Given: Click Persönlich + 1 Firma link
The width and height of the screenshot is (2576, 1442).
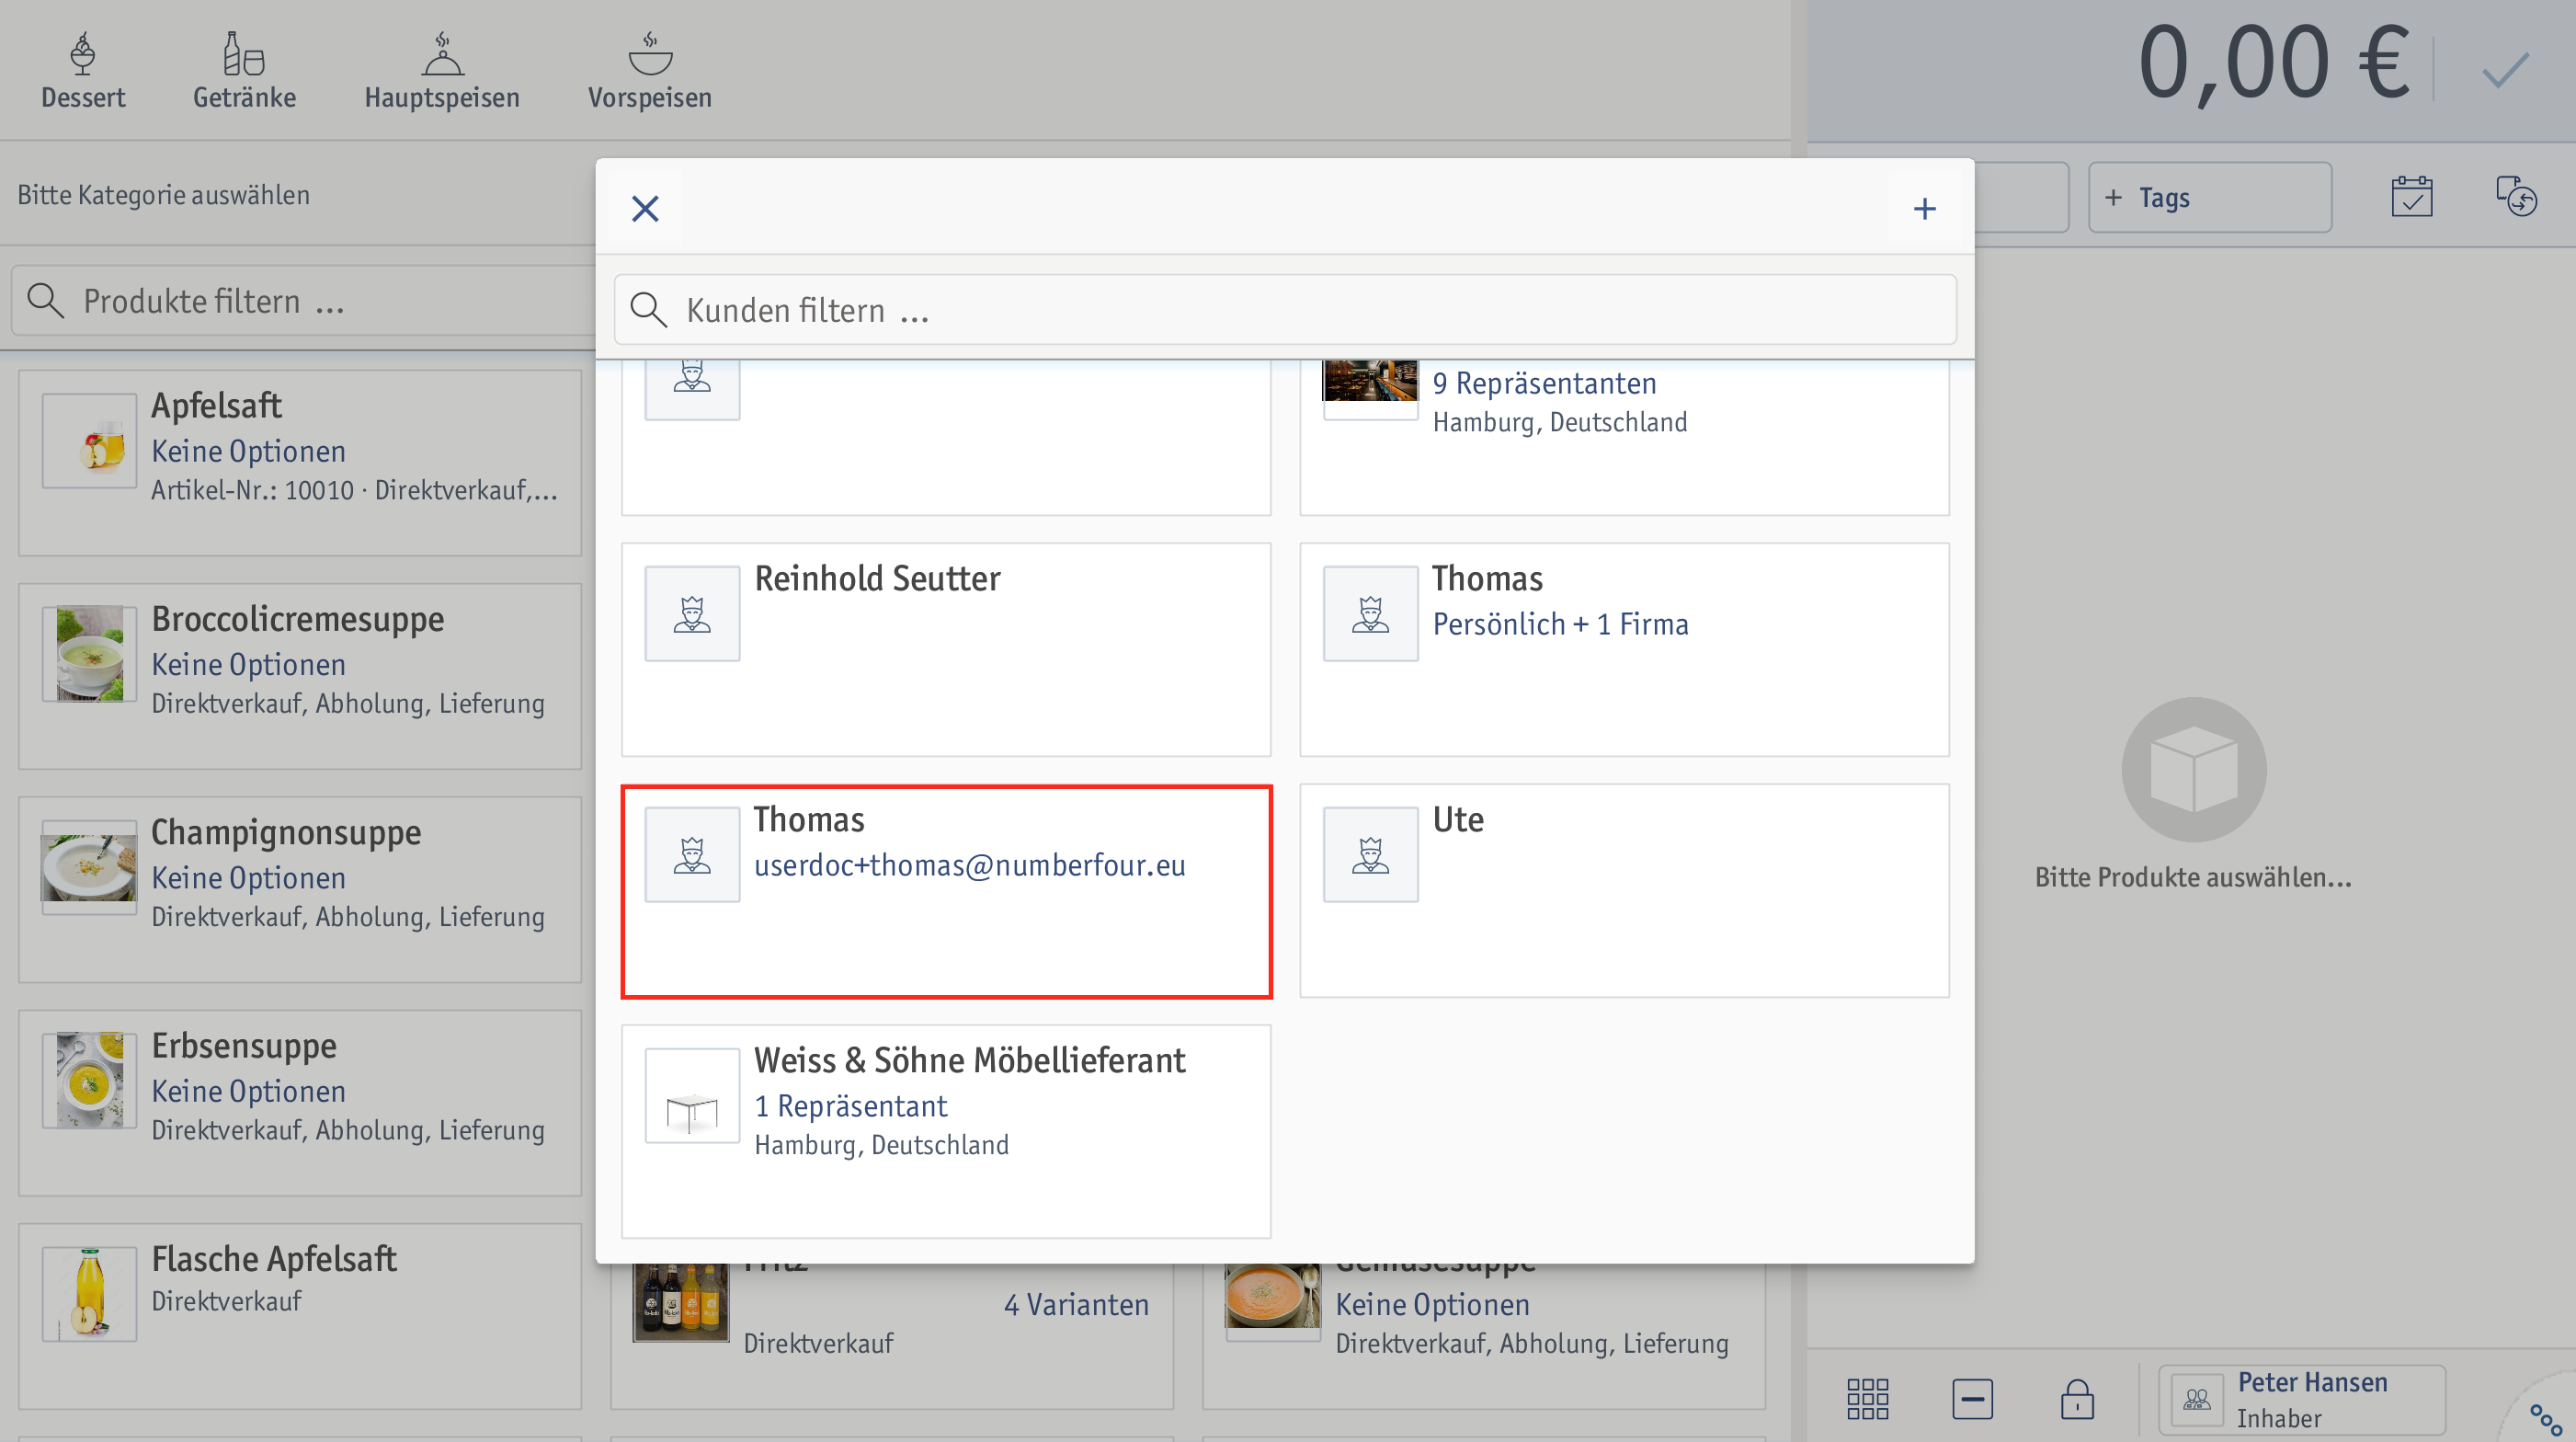Looking at the screenshot, I should 1560,624.
